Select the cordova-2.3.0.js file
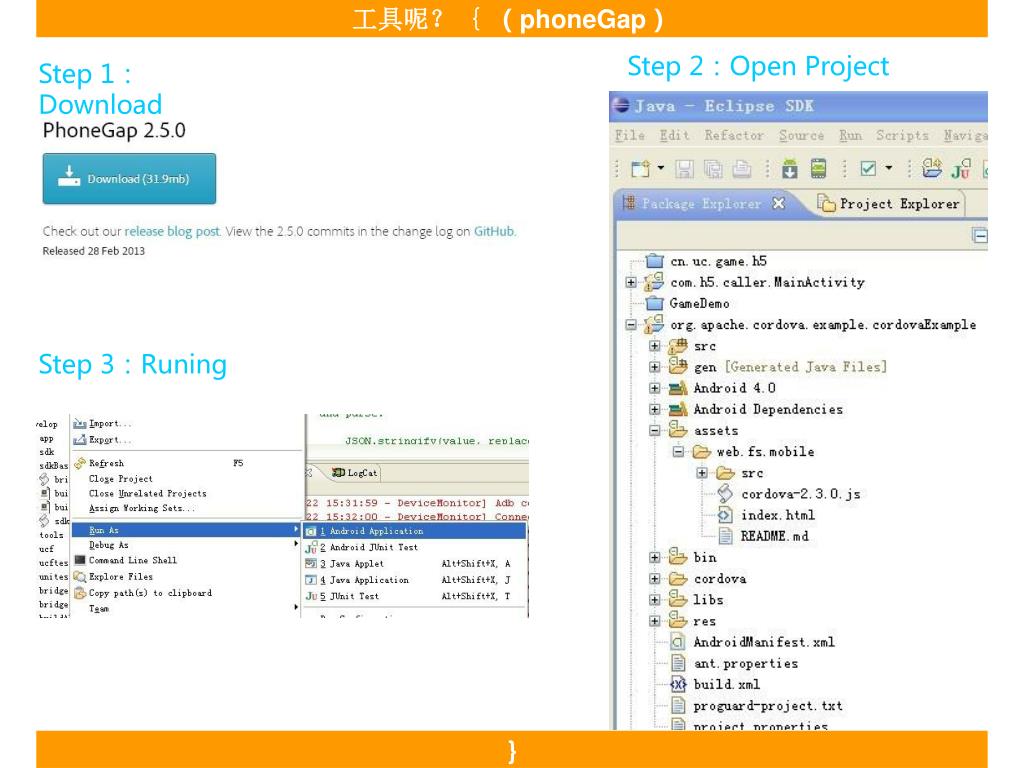Screen dimensions: 1024x768 (x=801, y=494)
